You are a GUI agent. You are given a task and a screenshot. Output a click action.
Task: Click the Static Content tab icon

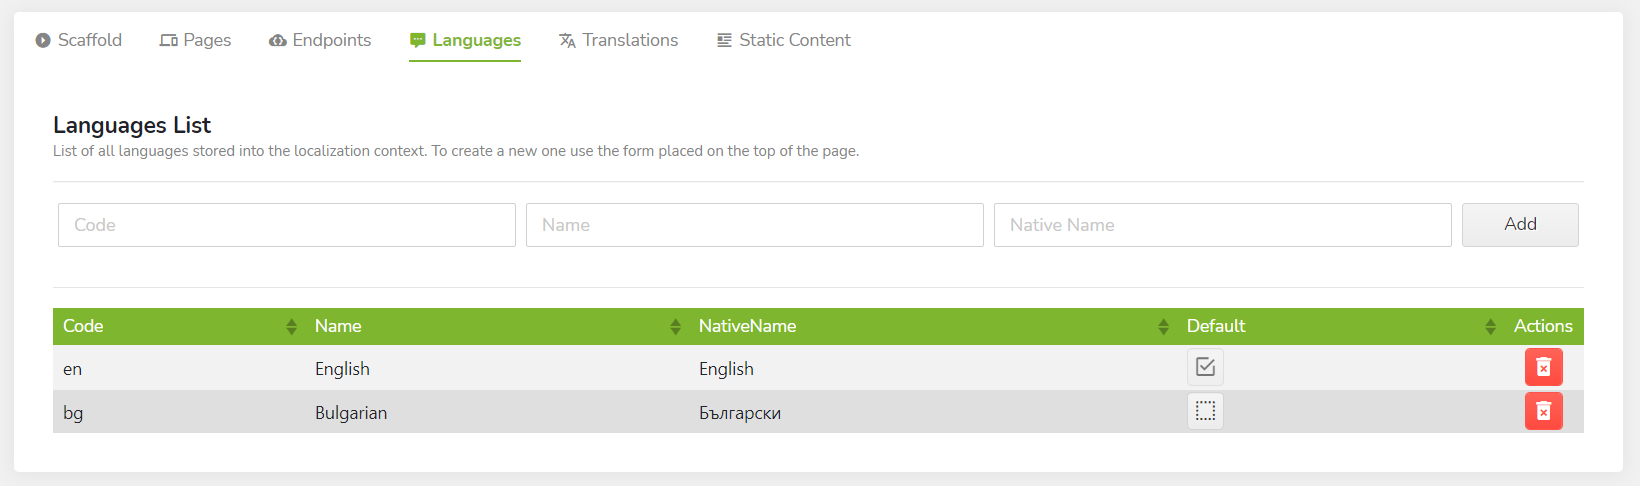[724, 41]
